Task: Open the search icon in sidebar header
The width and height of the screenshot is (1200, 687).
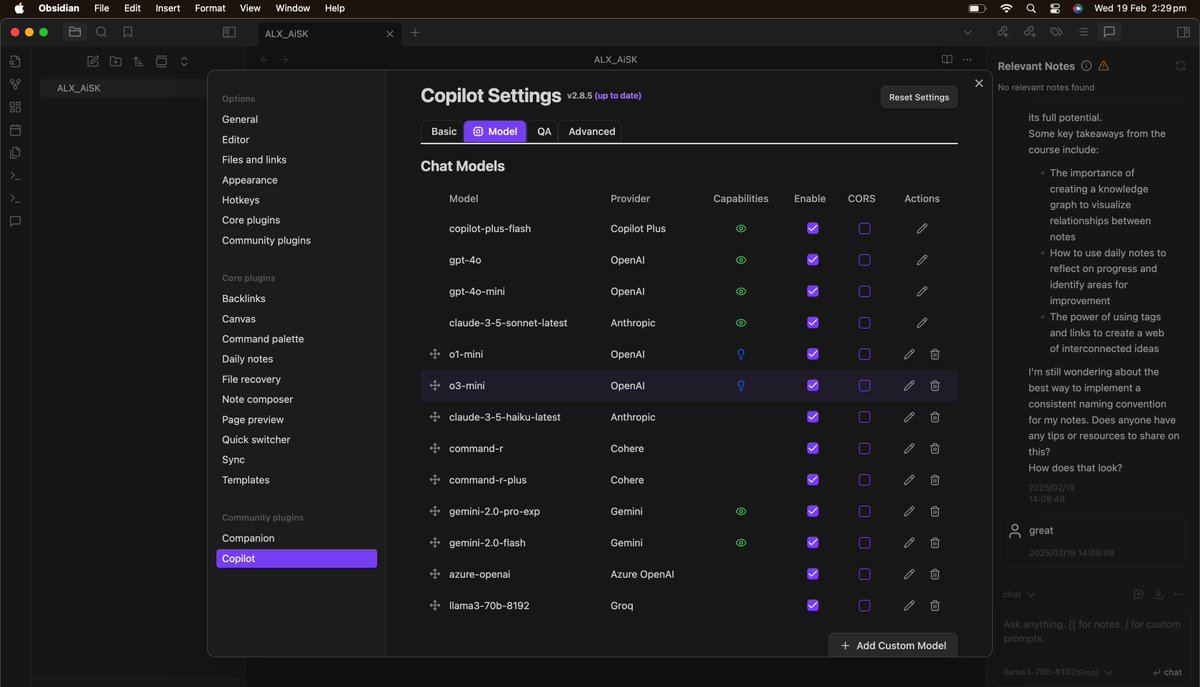Action: [101, 32]
